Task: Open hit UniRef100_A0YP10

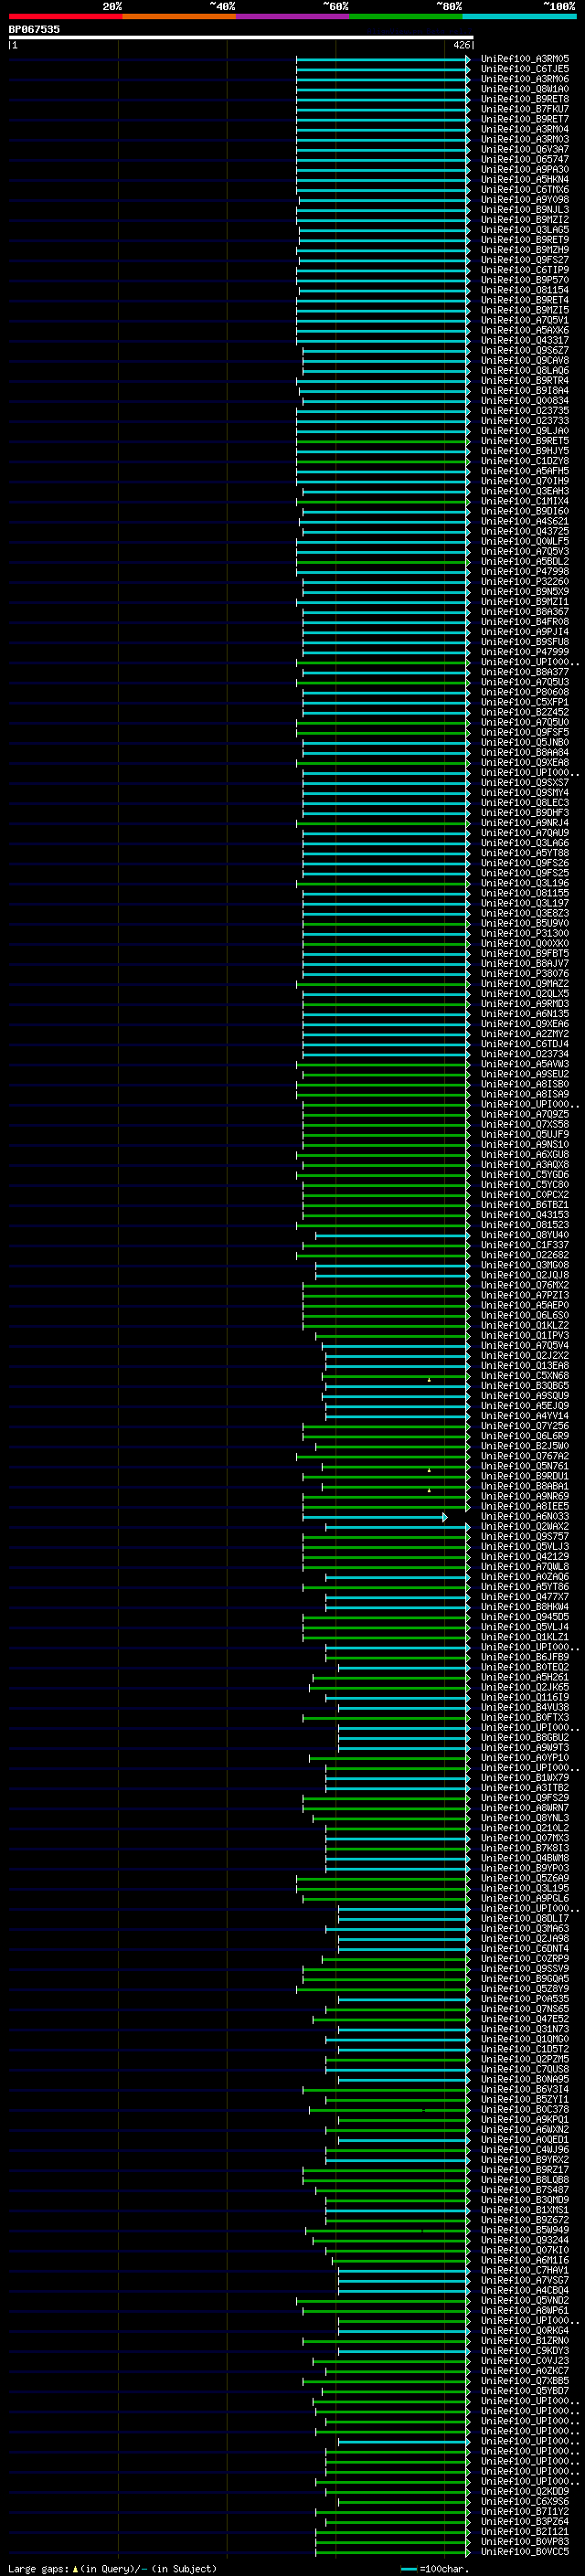Action: pos(525,1758)
